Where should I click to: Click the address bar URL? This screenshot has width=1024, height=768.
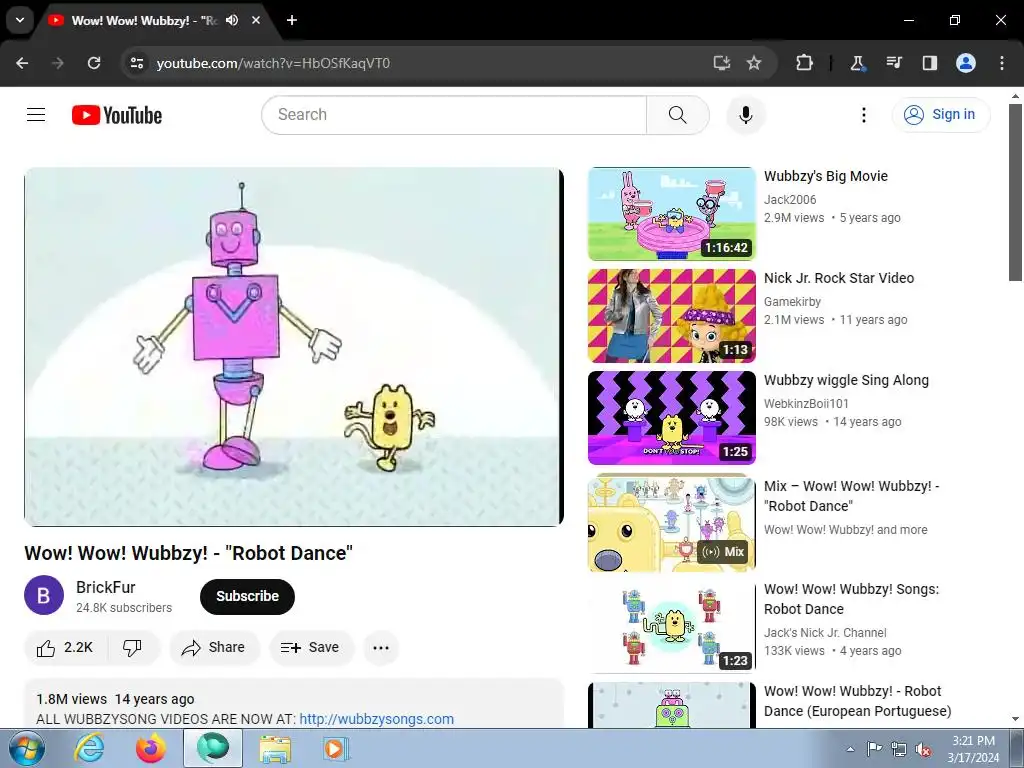(x=273, y=63)
